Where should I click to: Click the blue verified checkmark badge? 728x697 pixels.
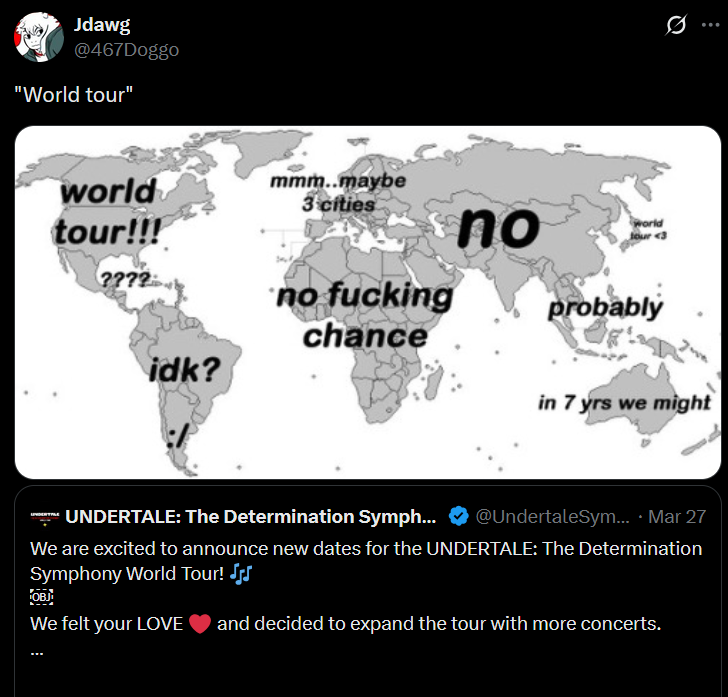pyautogui.click(x=458, y=517)
